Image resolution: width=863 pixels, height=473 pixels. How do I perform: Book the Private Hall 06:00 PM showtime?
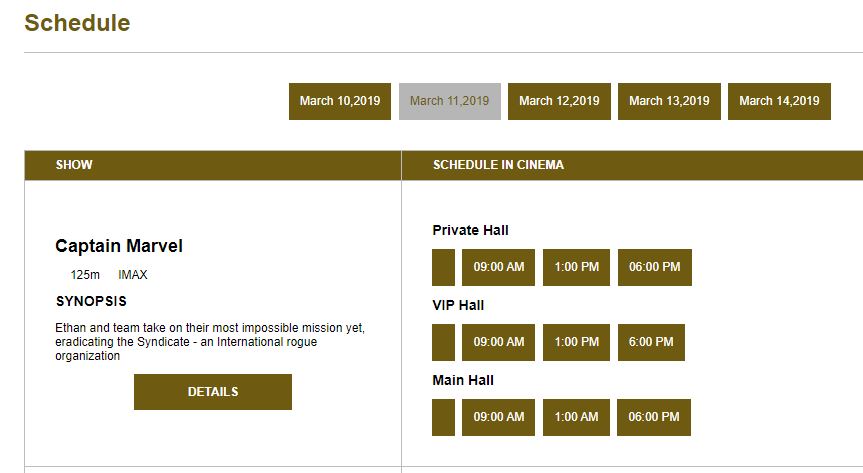[x=654, y=267]
